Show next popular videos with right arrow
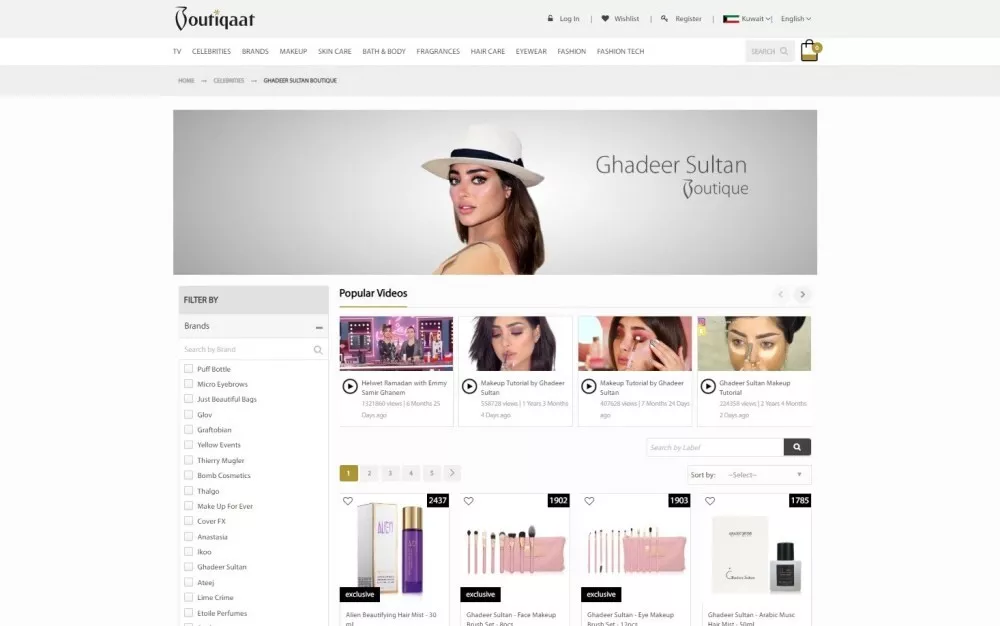This screenshot has height=626, width=1000. [x=802, y=294]
